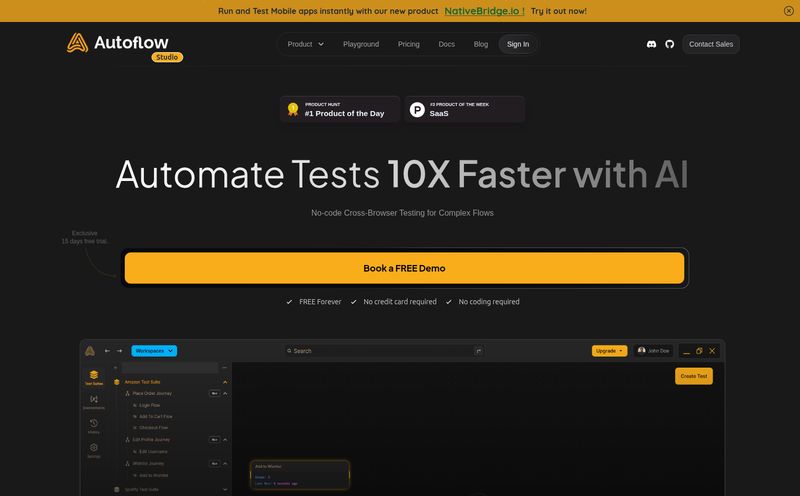
Task: Go to the Playground page
Action: [361, 44]
